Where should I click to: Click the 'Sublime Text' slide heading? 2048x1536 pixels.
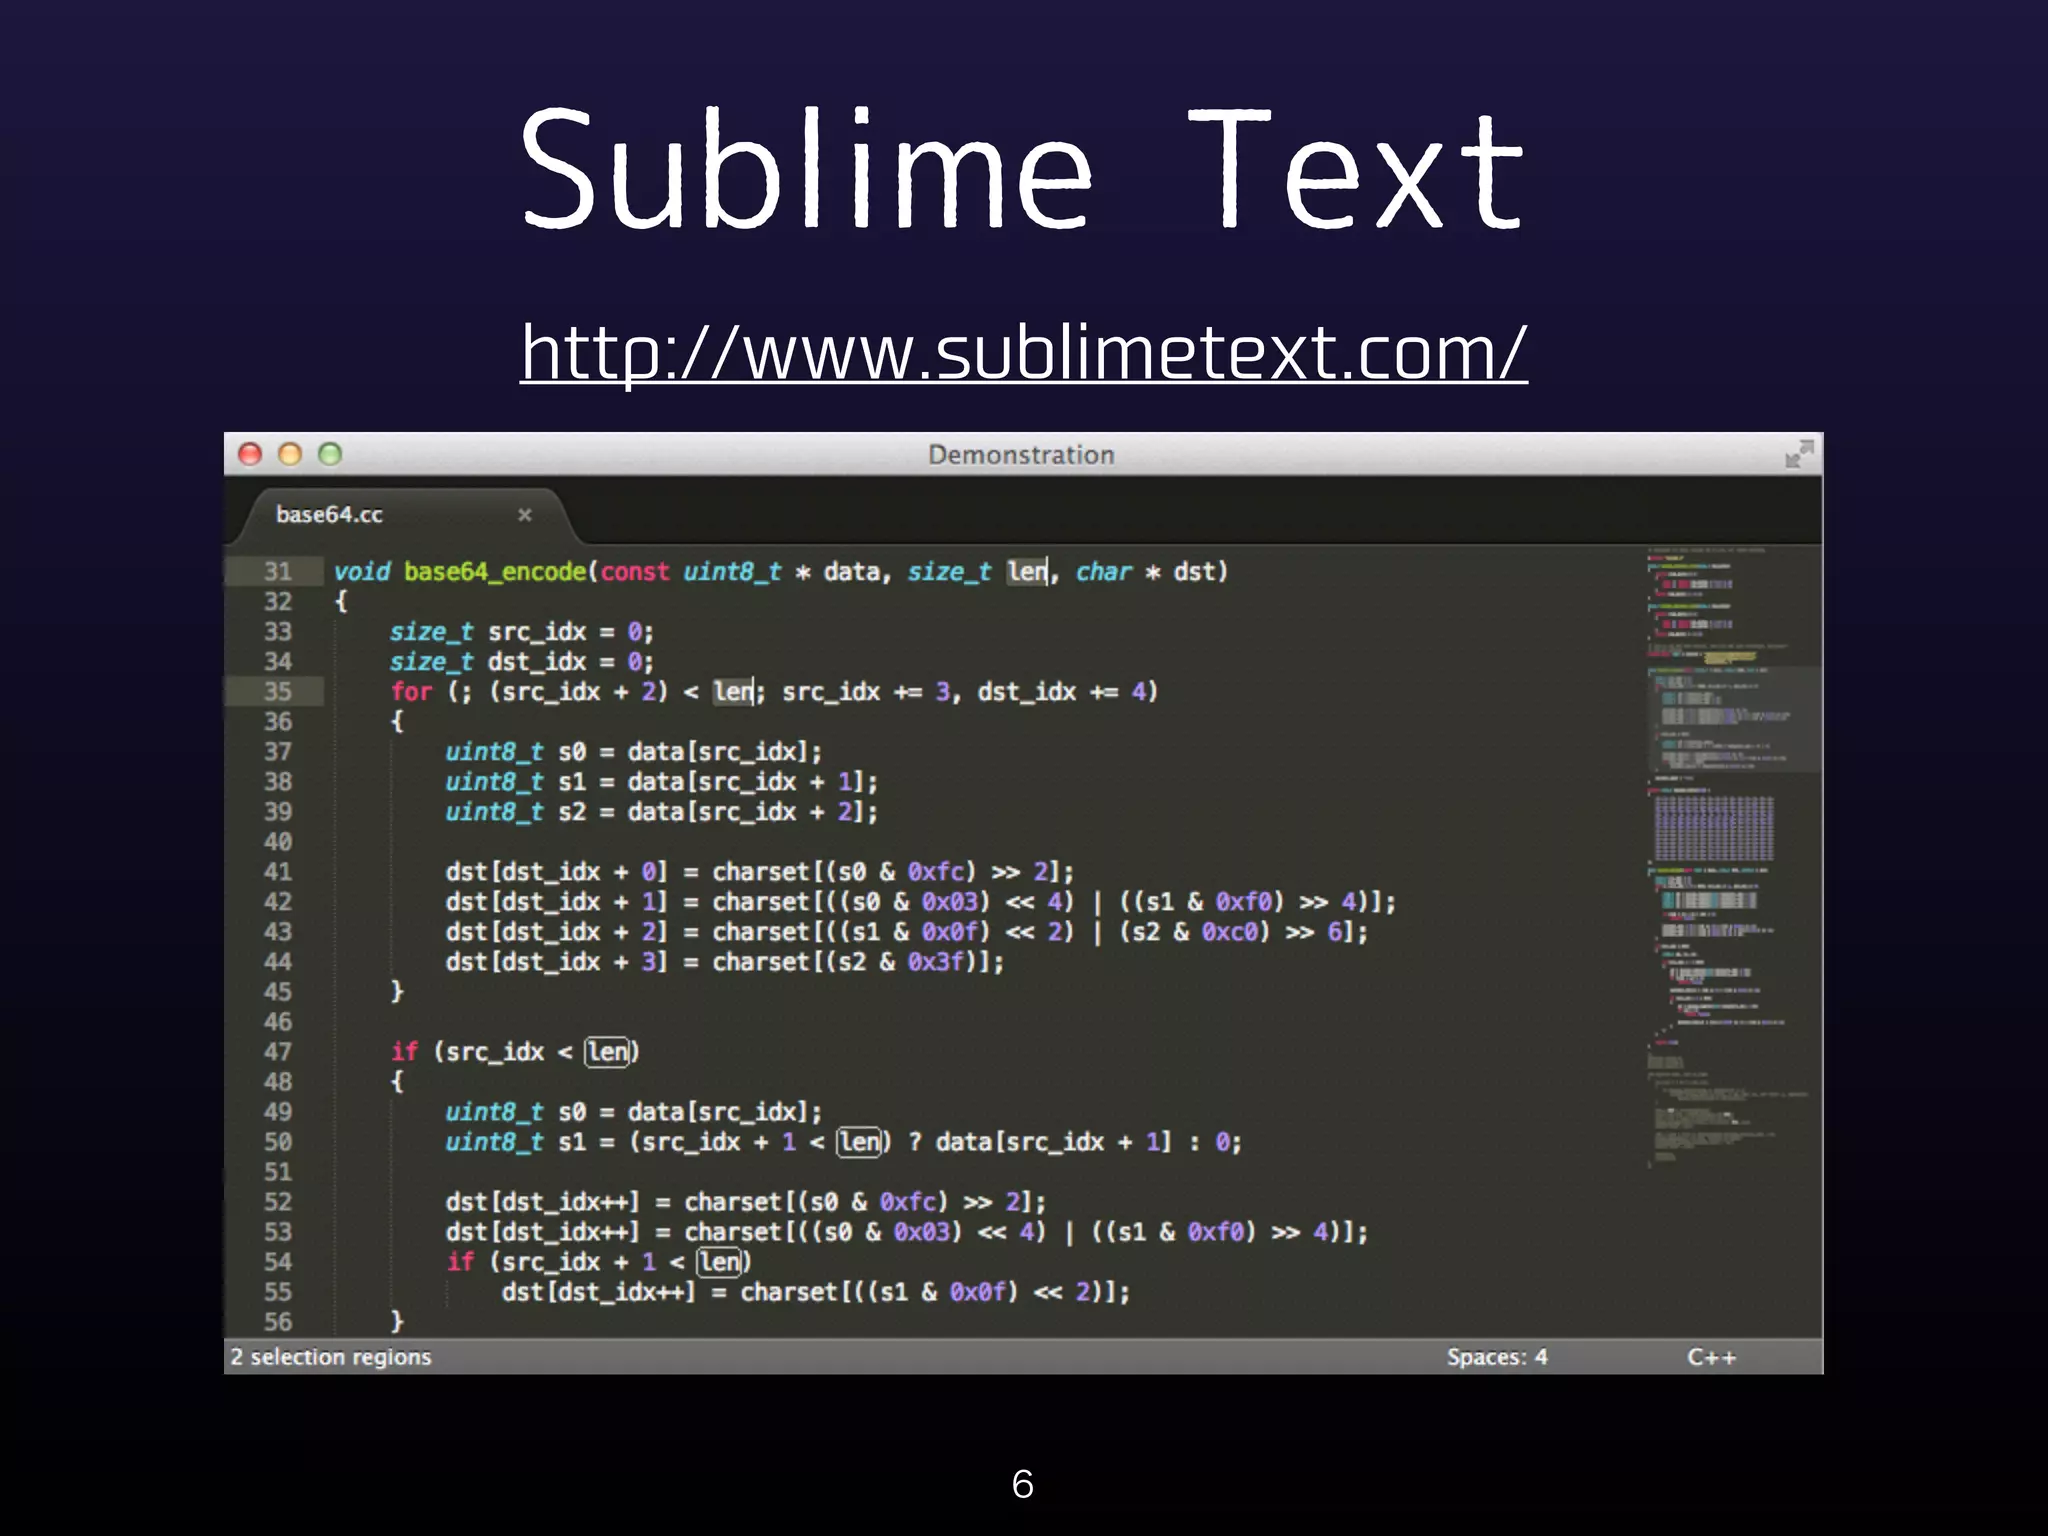(1023, 168)
